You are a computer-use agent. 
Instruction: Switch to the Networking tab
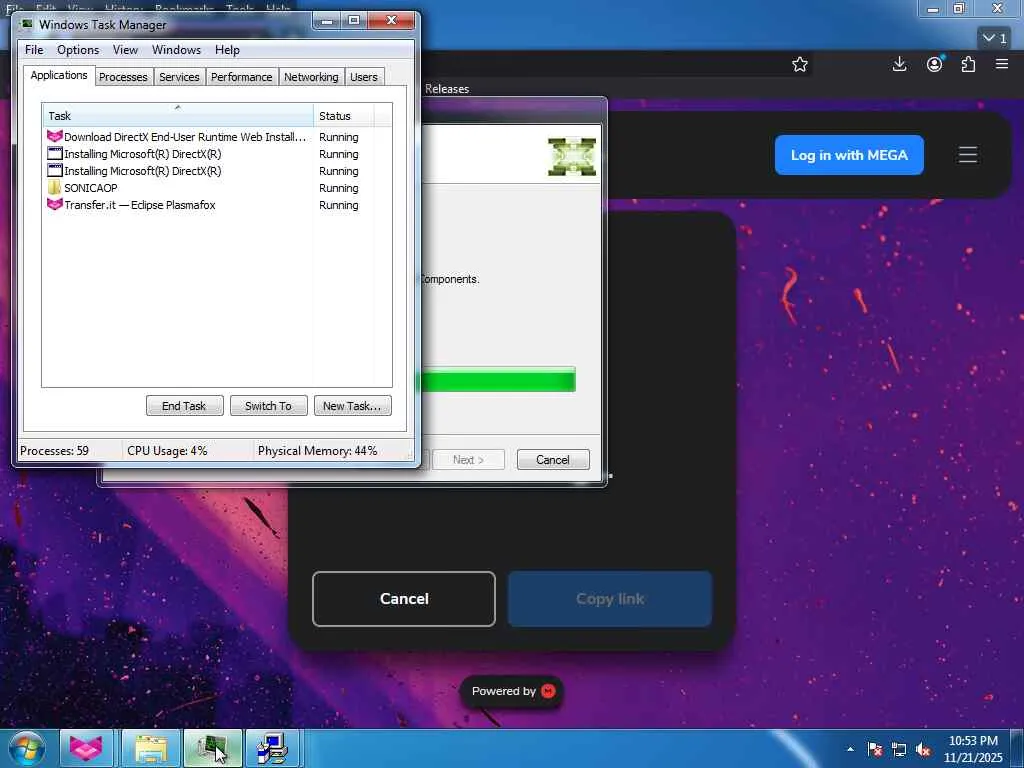[x=312, y=77]
